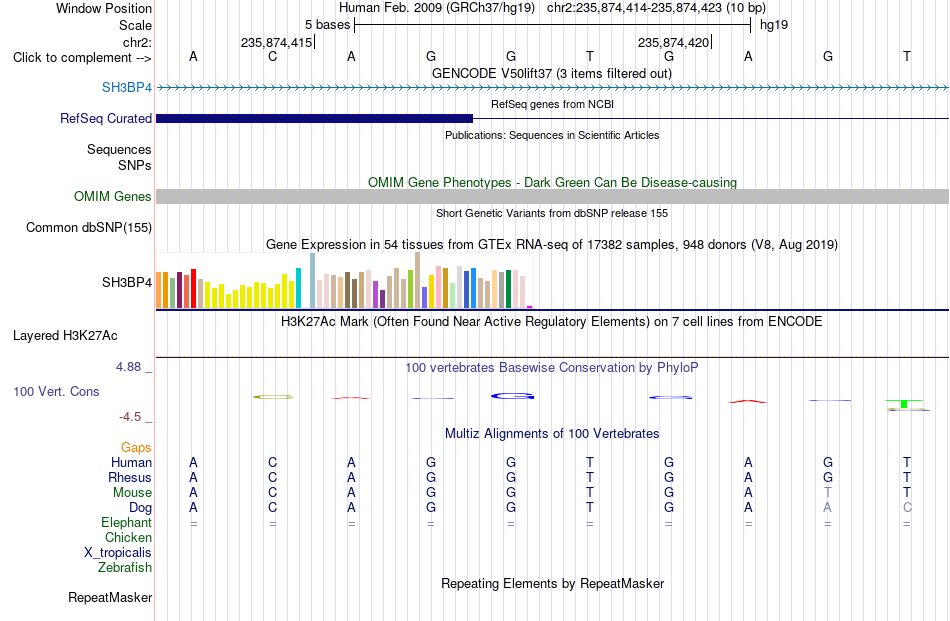The height and width of the screenshot is (621, 950).
Task: Click the blue SH3BP4 GENCODE gene label
Action: (x=127, y=87)
